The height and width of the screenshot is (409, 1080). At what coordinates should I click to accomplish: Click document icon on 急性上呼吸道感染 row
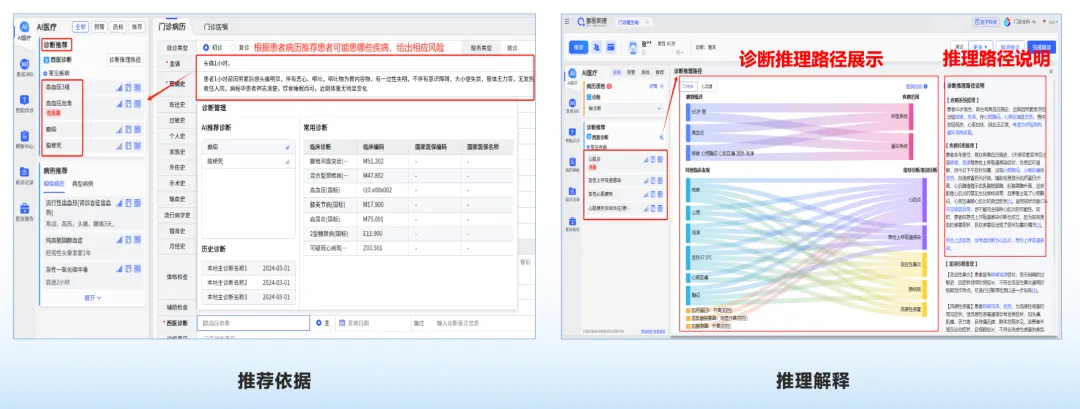653,180
